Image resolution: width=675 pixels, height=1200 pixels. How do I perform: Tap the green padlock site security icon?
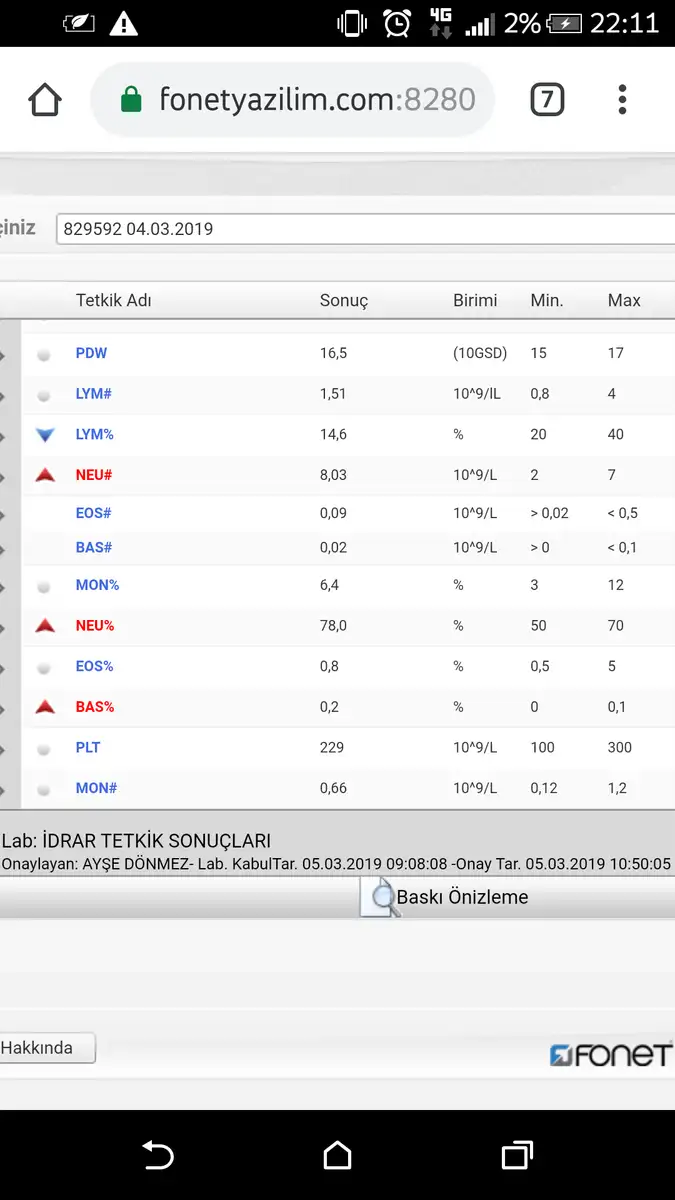pyautogui.click(x=131, y=100)
